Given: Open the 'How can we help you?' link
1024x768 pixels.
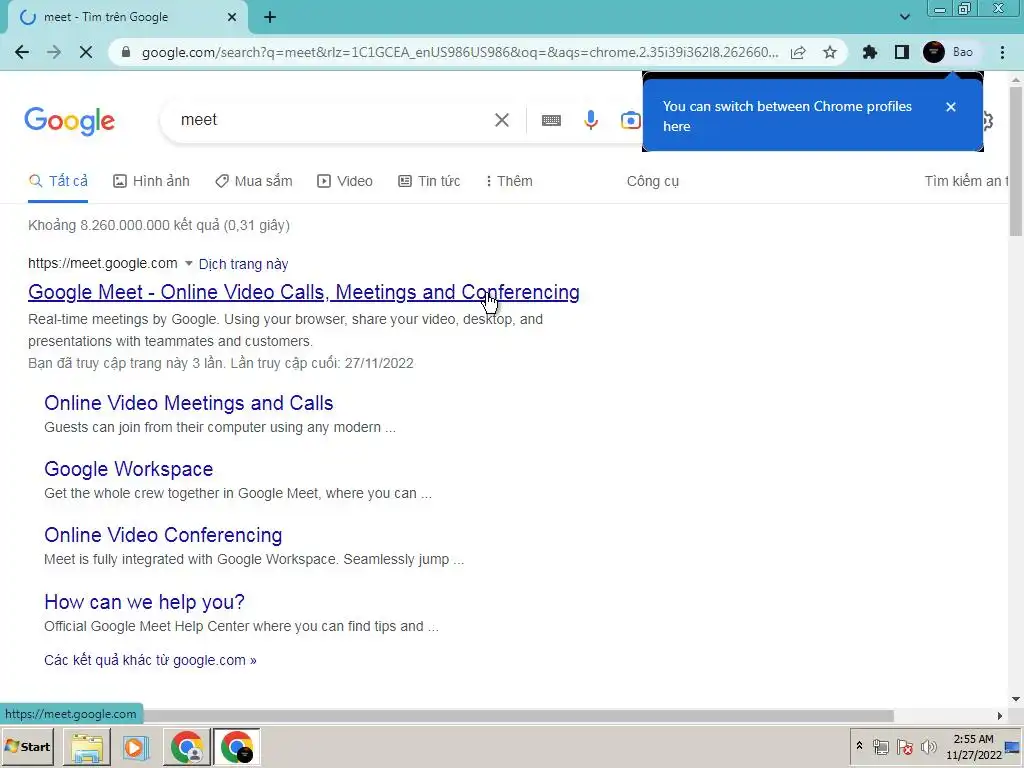Looking at the screenshot, I should coord(144,601).
